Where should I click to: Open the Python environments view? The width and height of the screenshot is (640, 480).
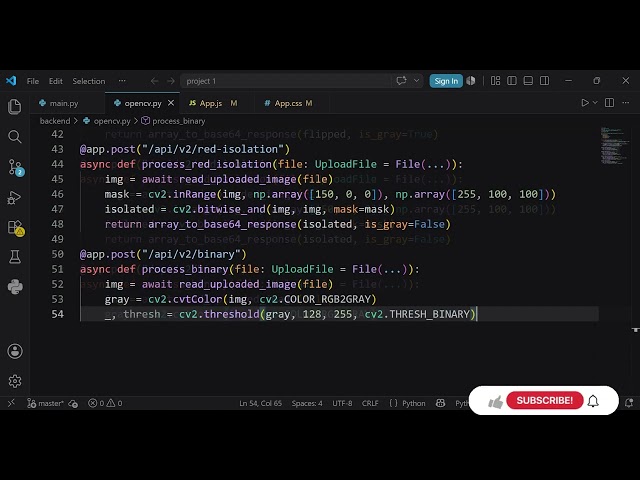(15, 287)
